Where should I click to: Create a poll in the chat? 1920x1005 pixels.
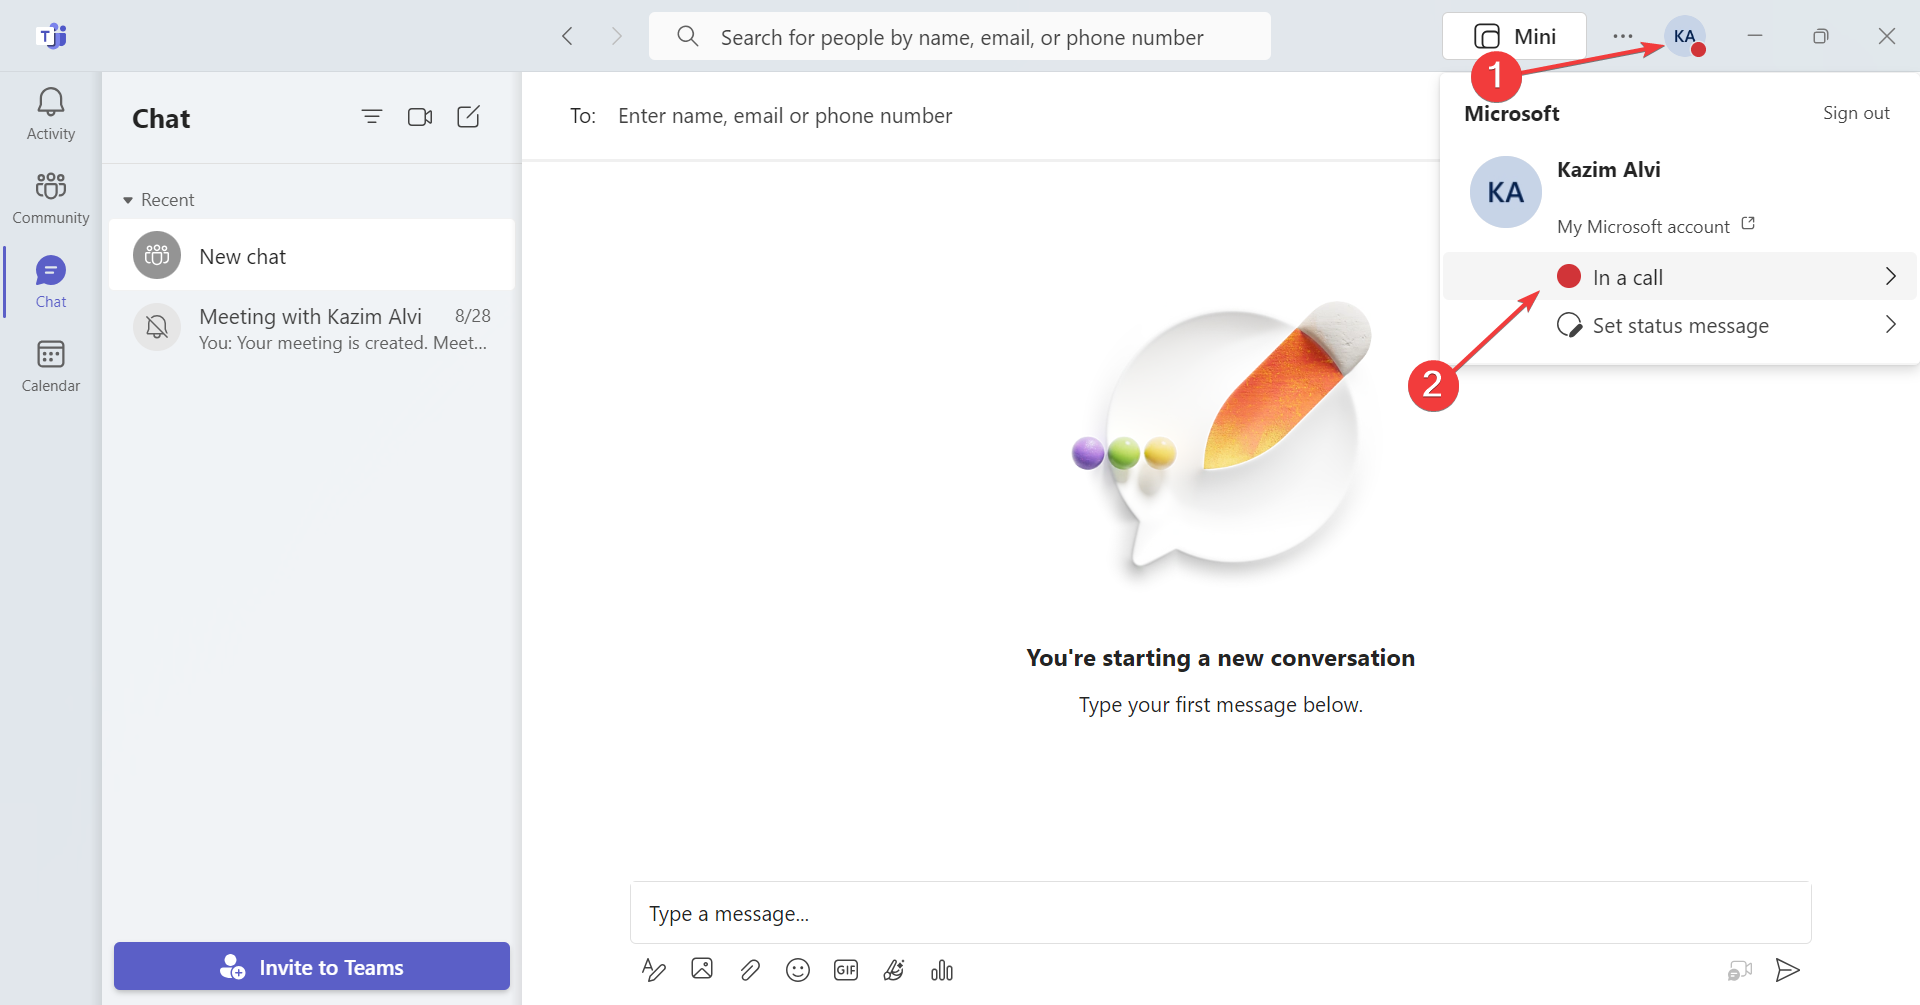942,970
